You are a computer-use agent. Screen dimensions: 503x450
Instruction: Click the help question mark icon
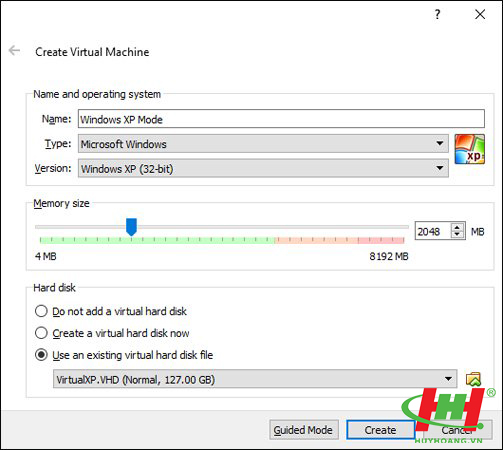[437, 14]
